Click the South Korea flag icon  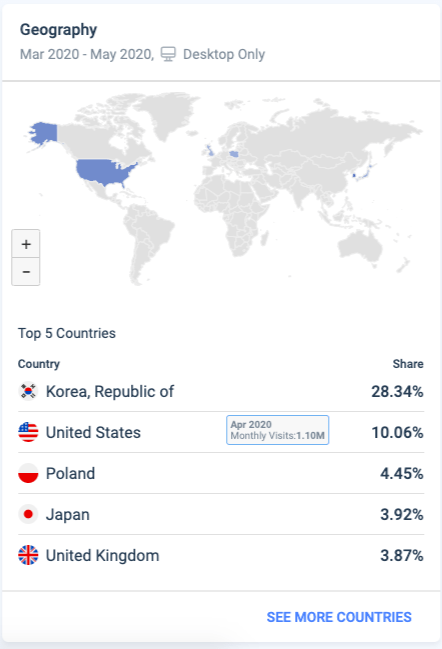[x=28, y=391]
